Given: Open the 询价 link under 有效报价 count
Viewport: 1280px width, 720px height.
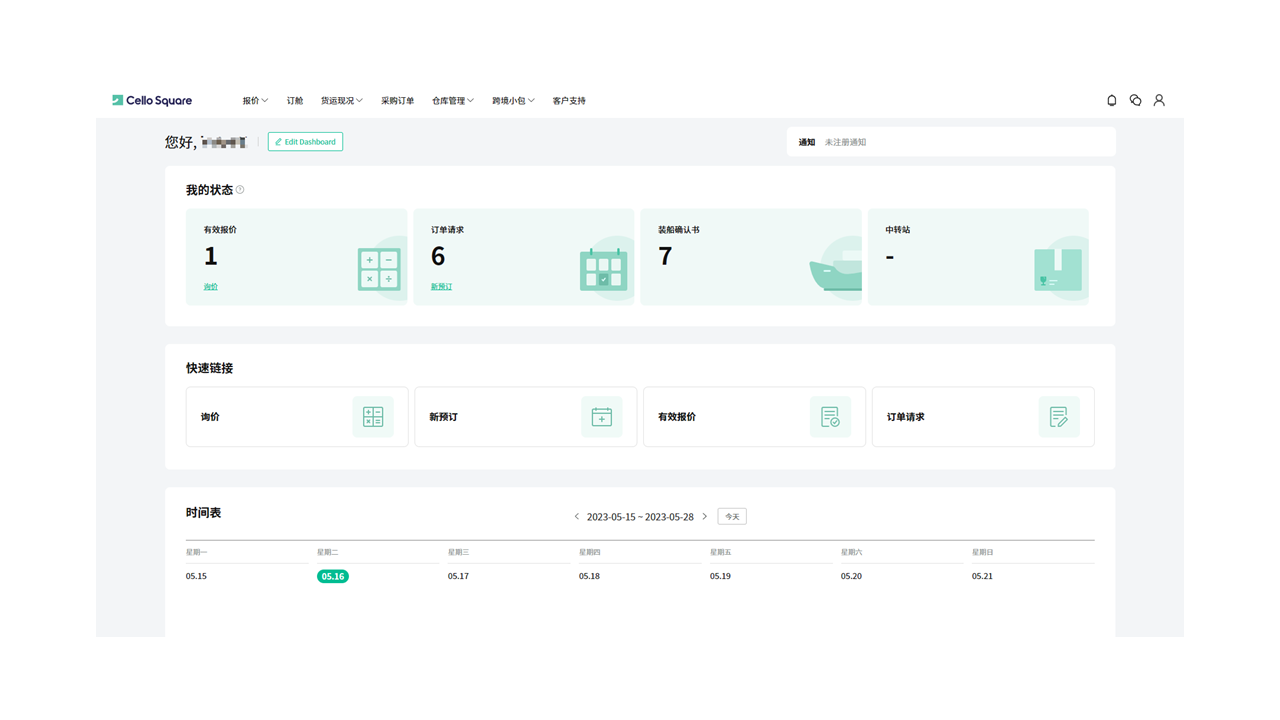Looking at the screenshot, I should coord(210,286).
